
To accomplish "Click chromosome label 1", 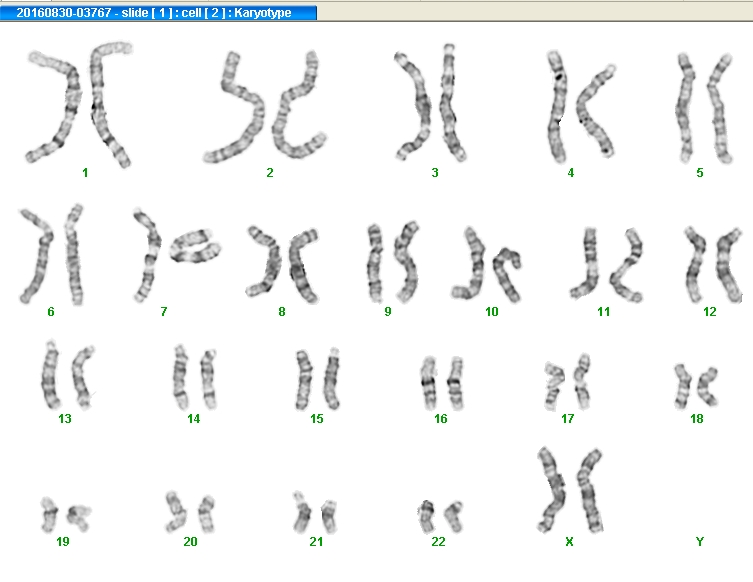I will pos(85,173).
